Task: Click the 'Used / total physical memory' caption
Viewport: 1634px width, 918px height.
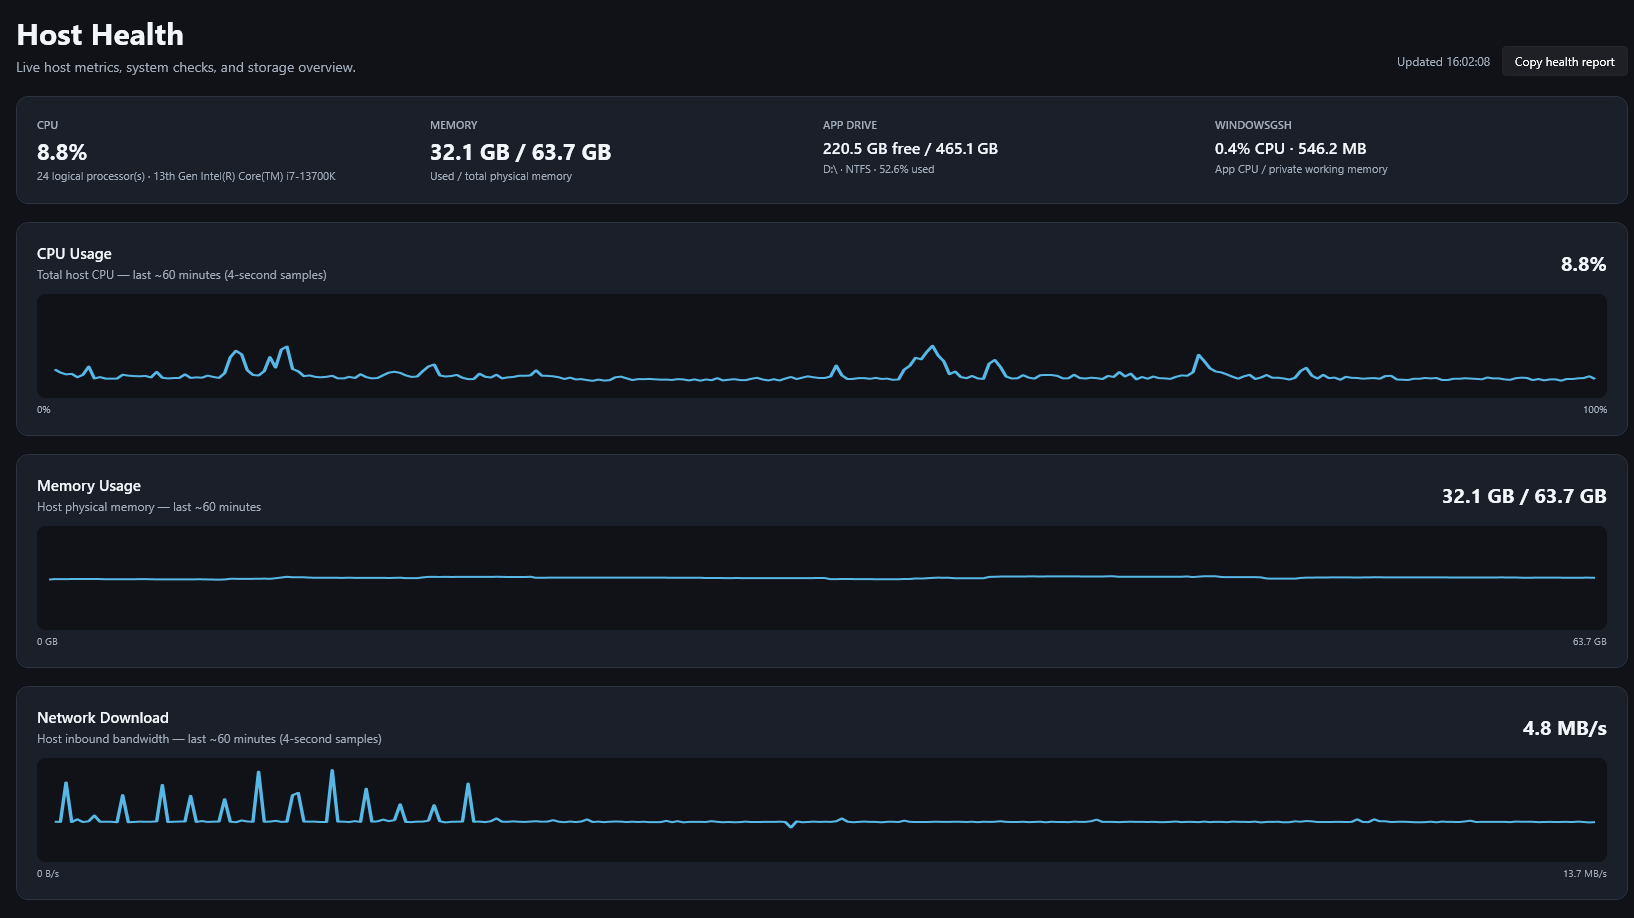Action: pos(501,176)
